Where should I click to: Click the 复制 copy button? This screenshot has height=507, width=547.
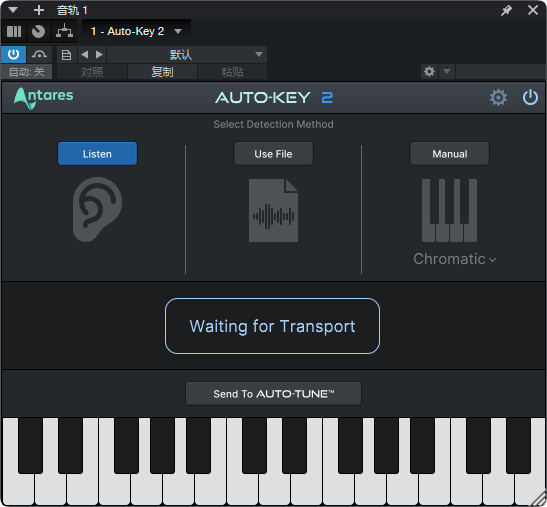162,72
